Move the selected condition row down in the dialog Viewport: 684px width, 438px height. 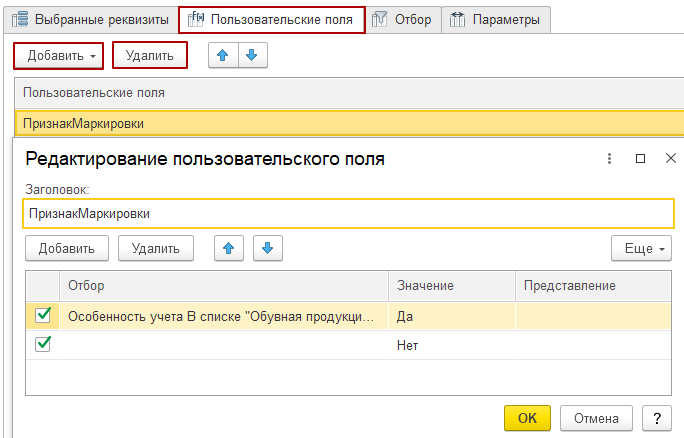pyautogui.click(x=268, y=248)
